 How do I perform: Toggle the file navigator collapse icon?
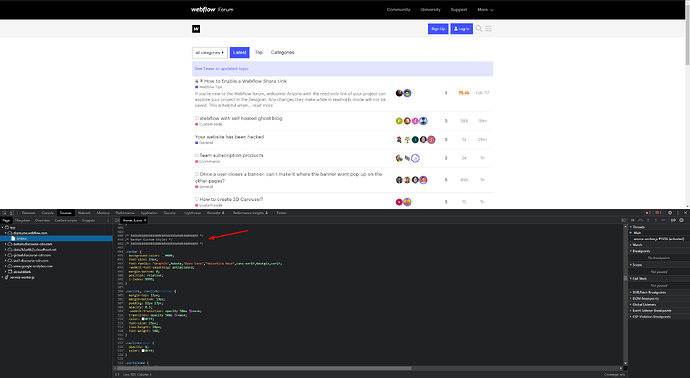click(x=117, y=220)
